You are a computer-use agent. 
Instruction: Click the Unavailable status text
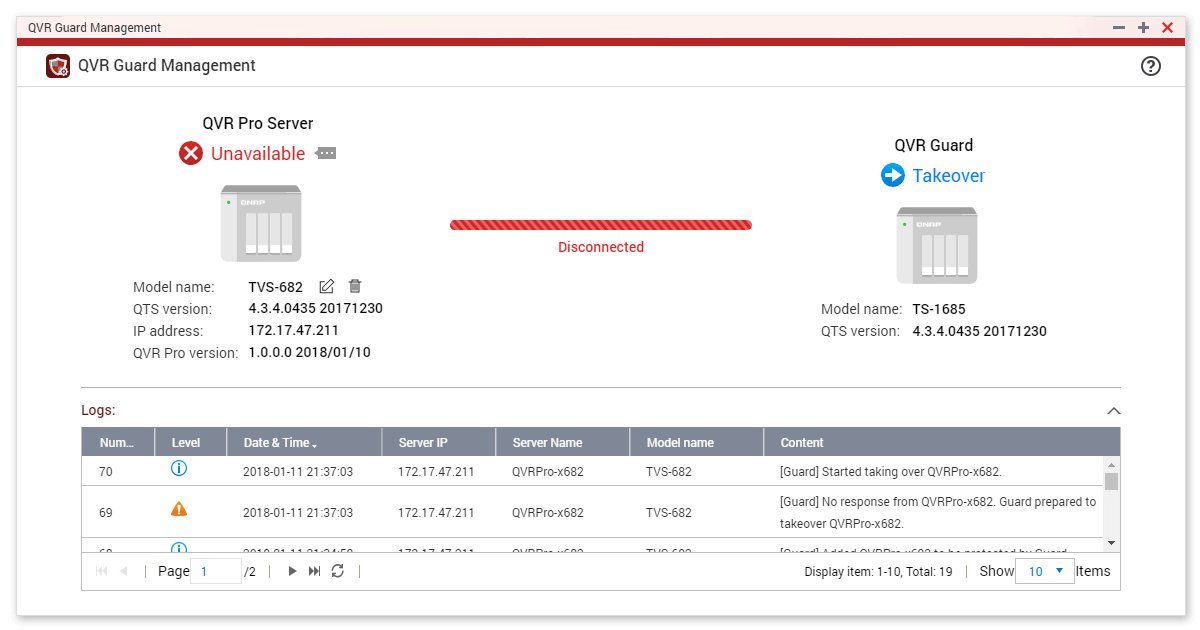click(258, 153)
